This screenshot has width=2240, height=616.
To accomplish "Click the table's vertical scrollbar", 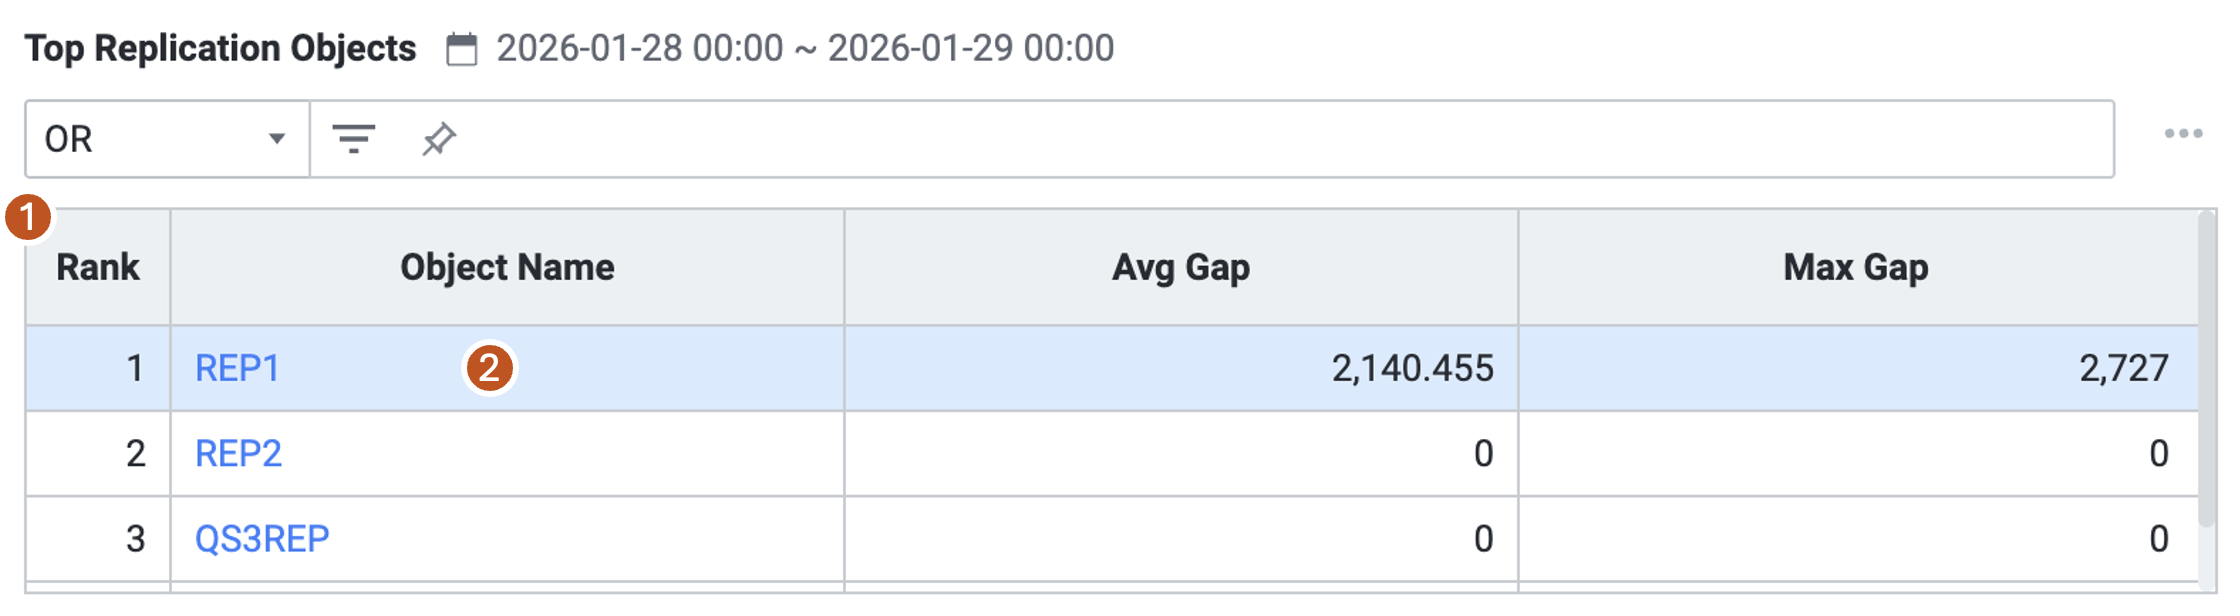I will [x=2207, y=370].
